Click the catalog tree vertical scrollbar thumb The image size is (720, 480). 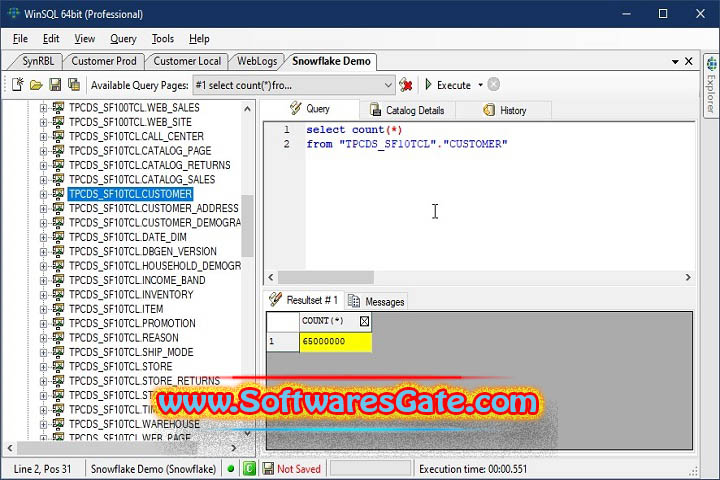(x=248, y=226)
